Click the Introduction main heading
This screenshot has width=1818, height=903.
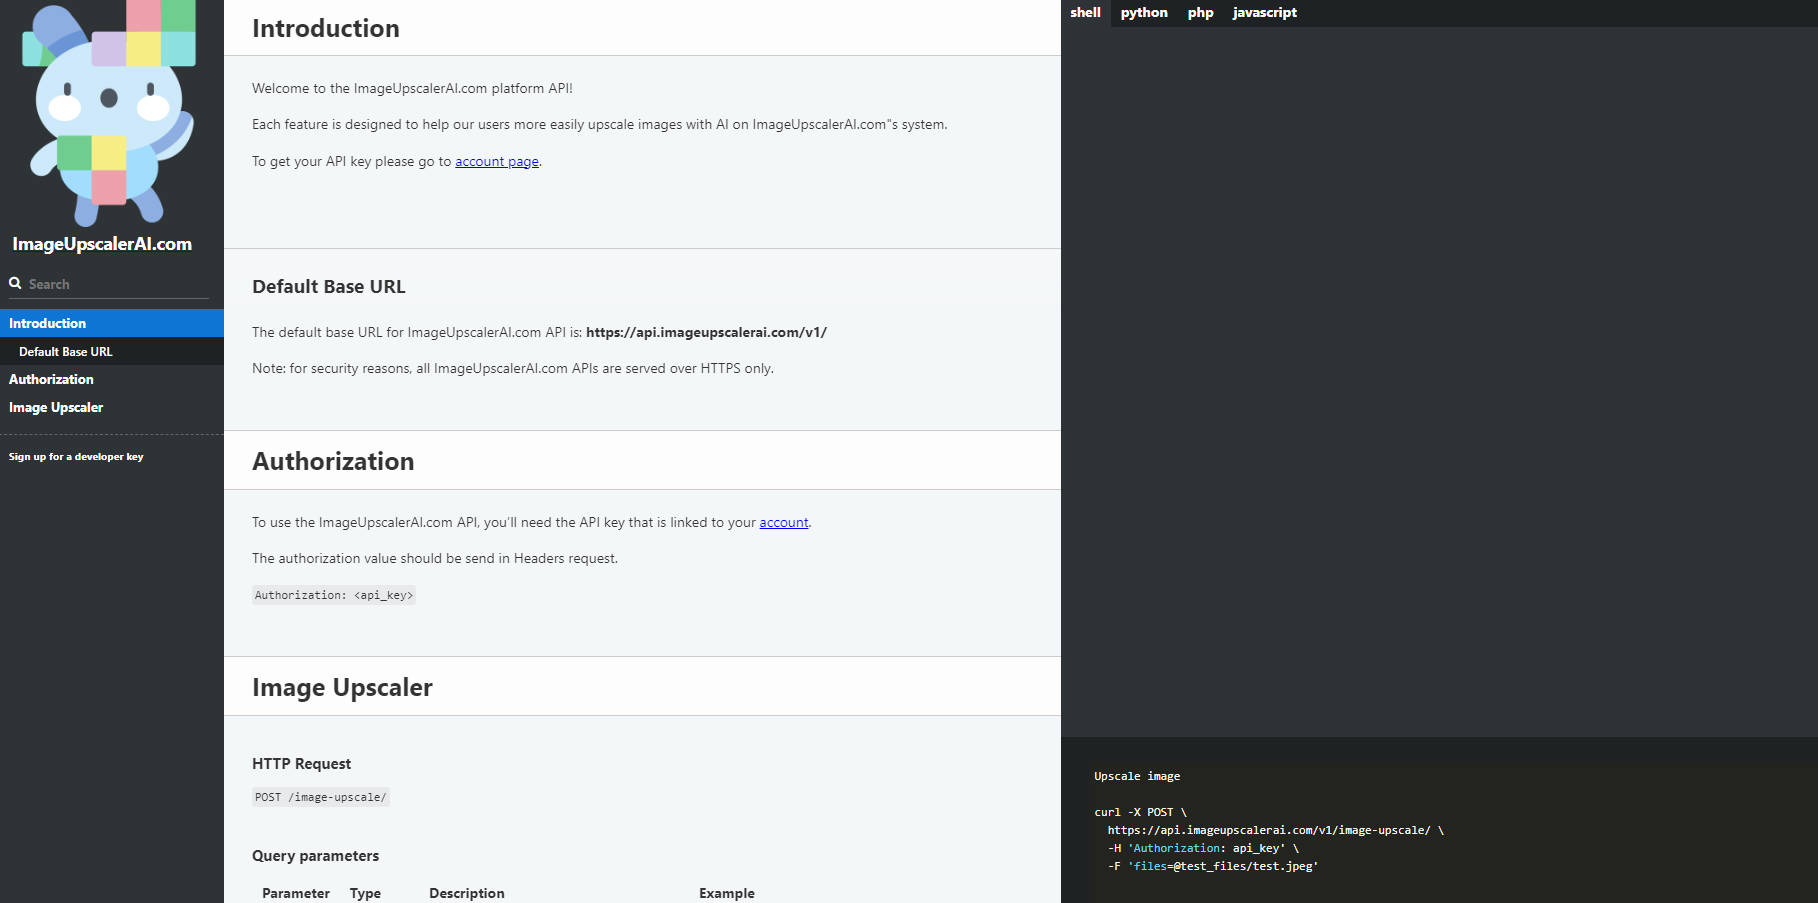[x=326, y=29]
